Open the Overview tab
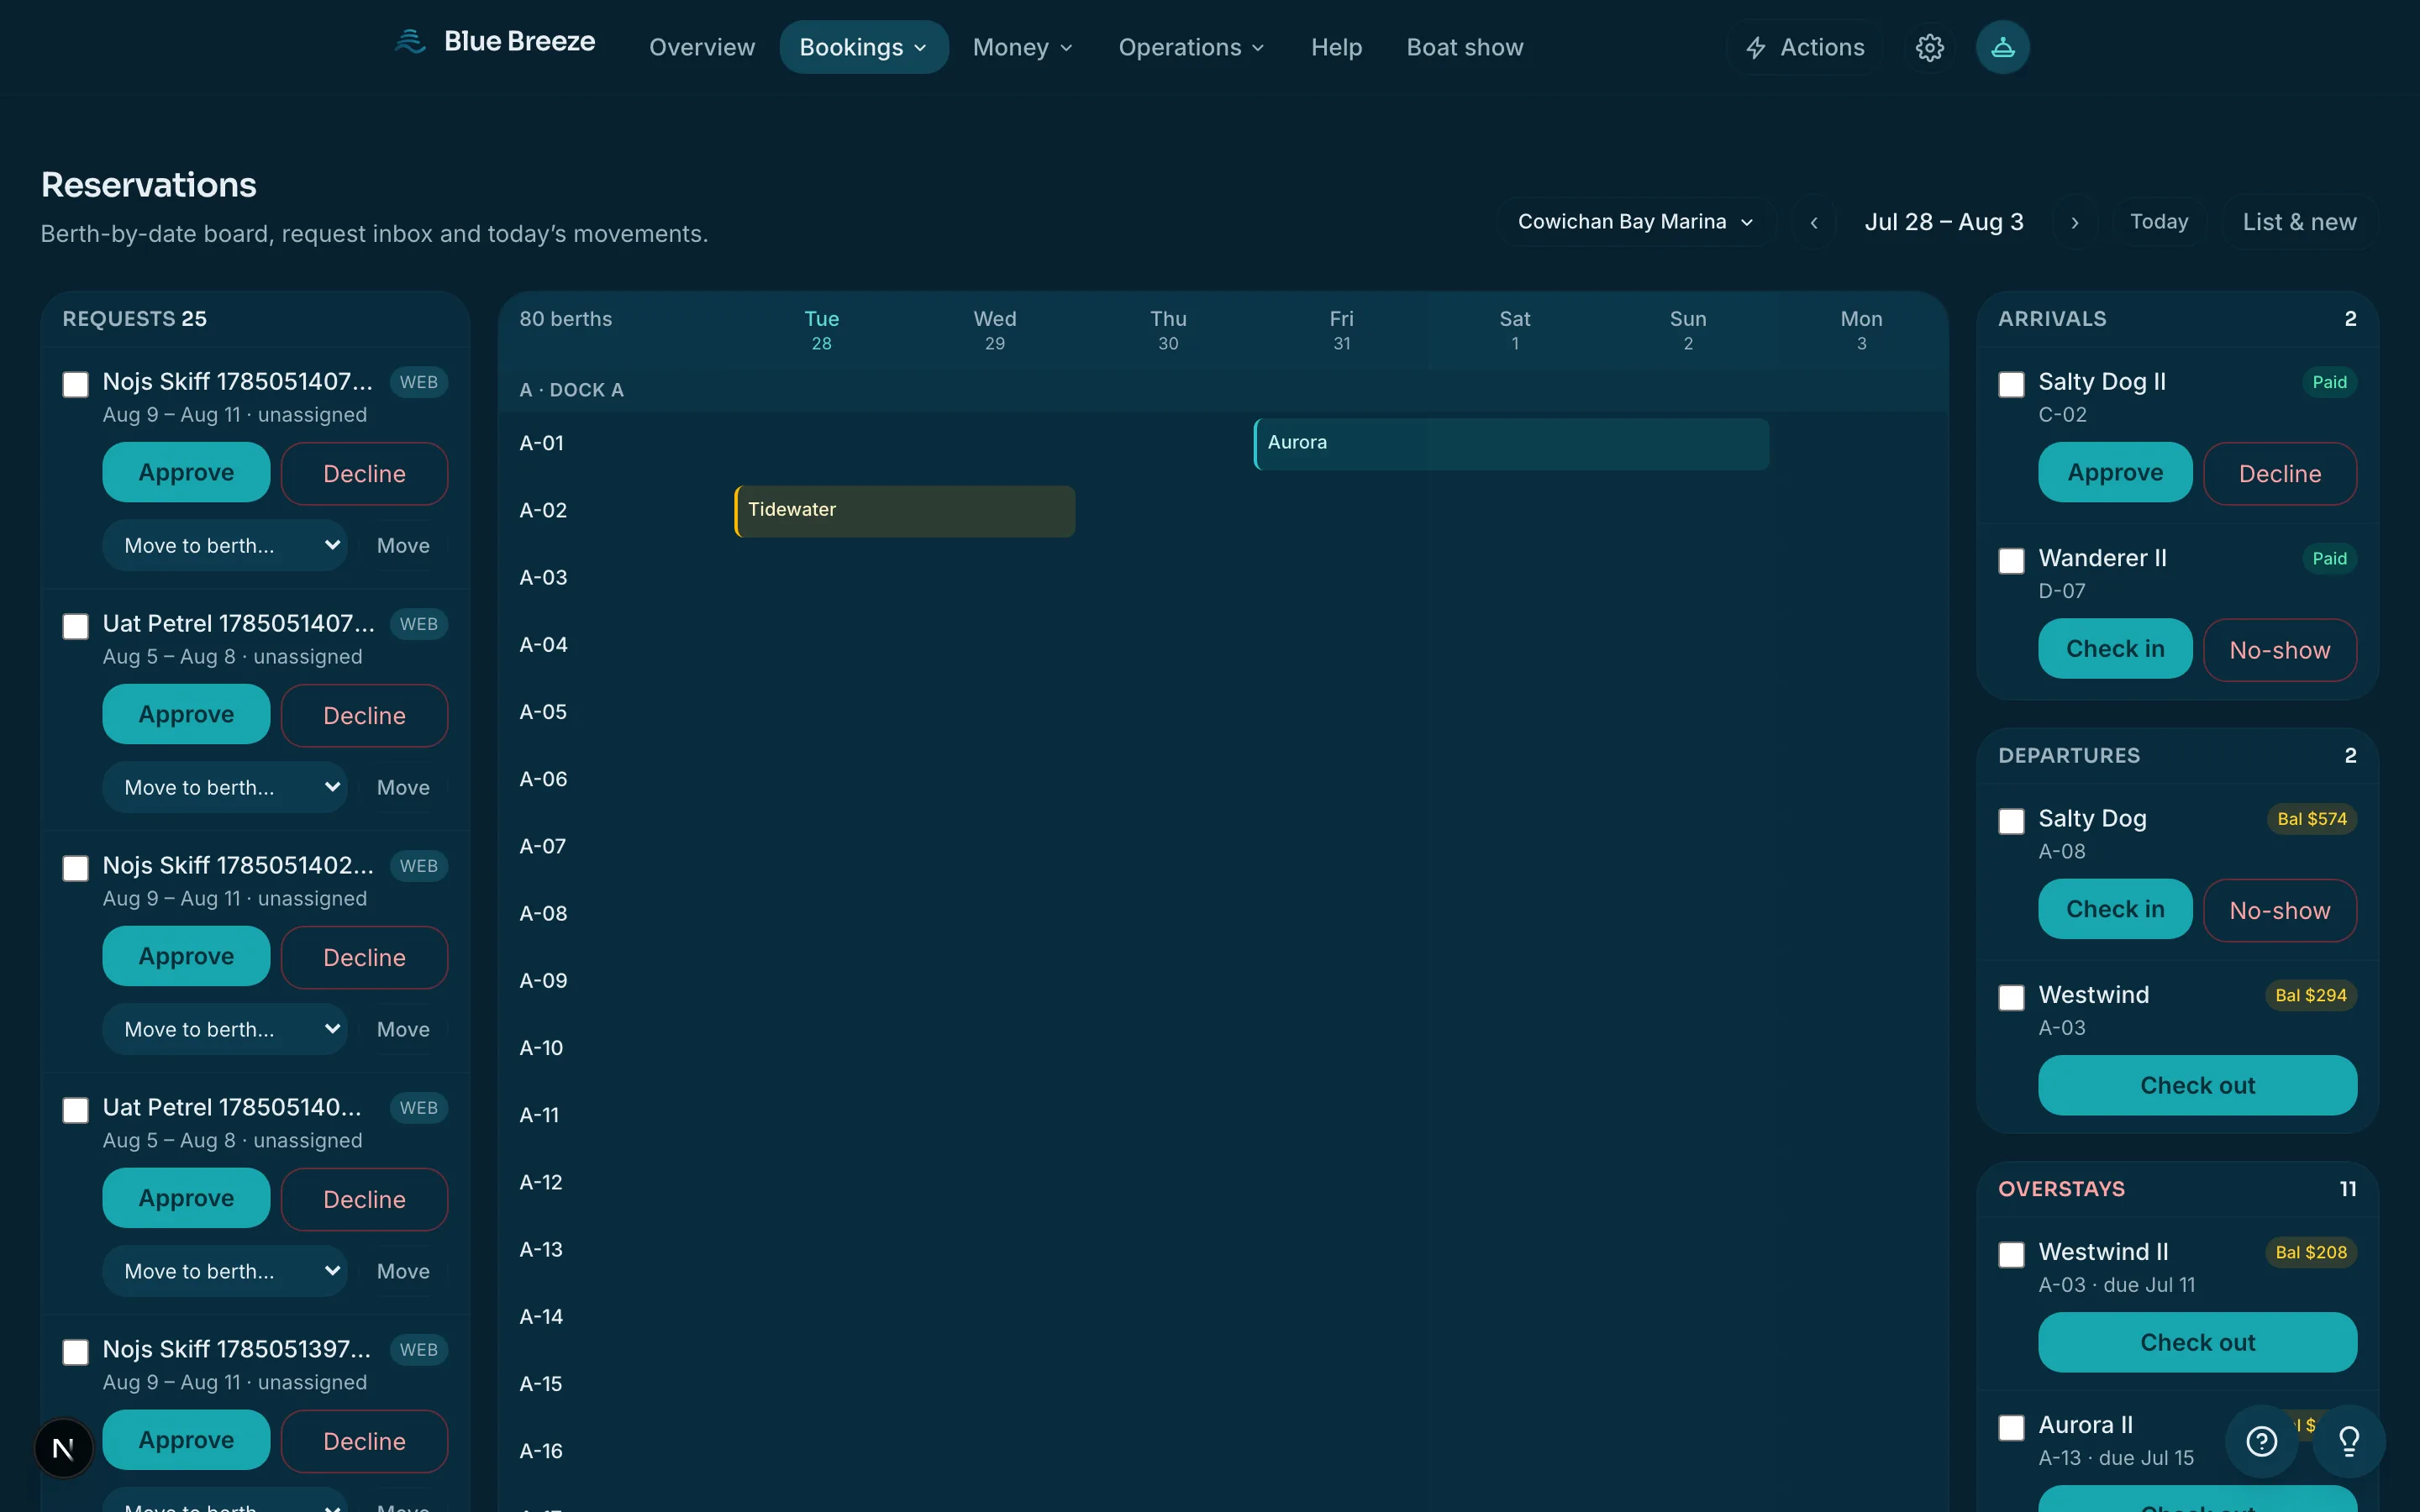Viewport: 2420px width, 1512px height. 701,47
